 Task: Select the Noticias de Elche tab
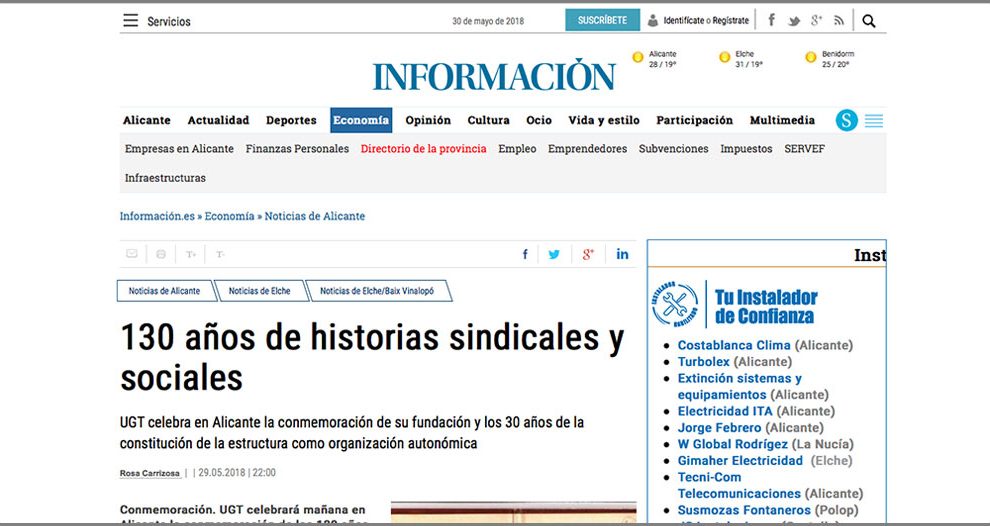coord(259,291)
